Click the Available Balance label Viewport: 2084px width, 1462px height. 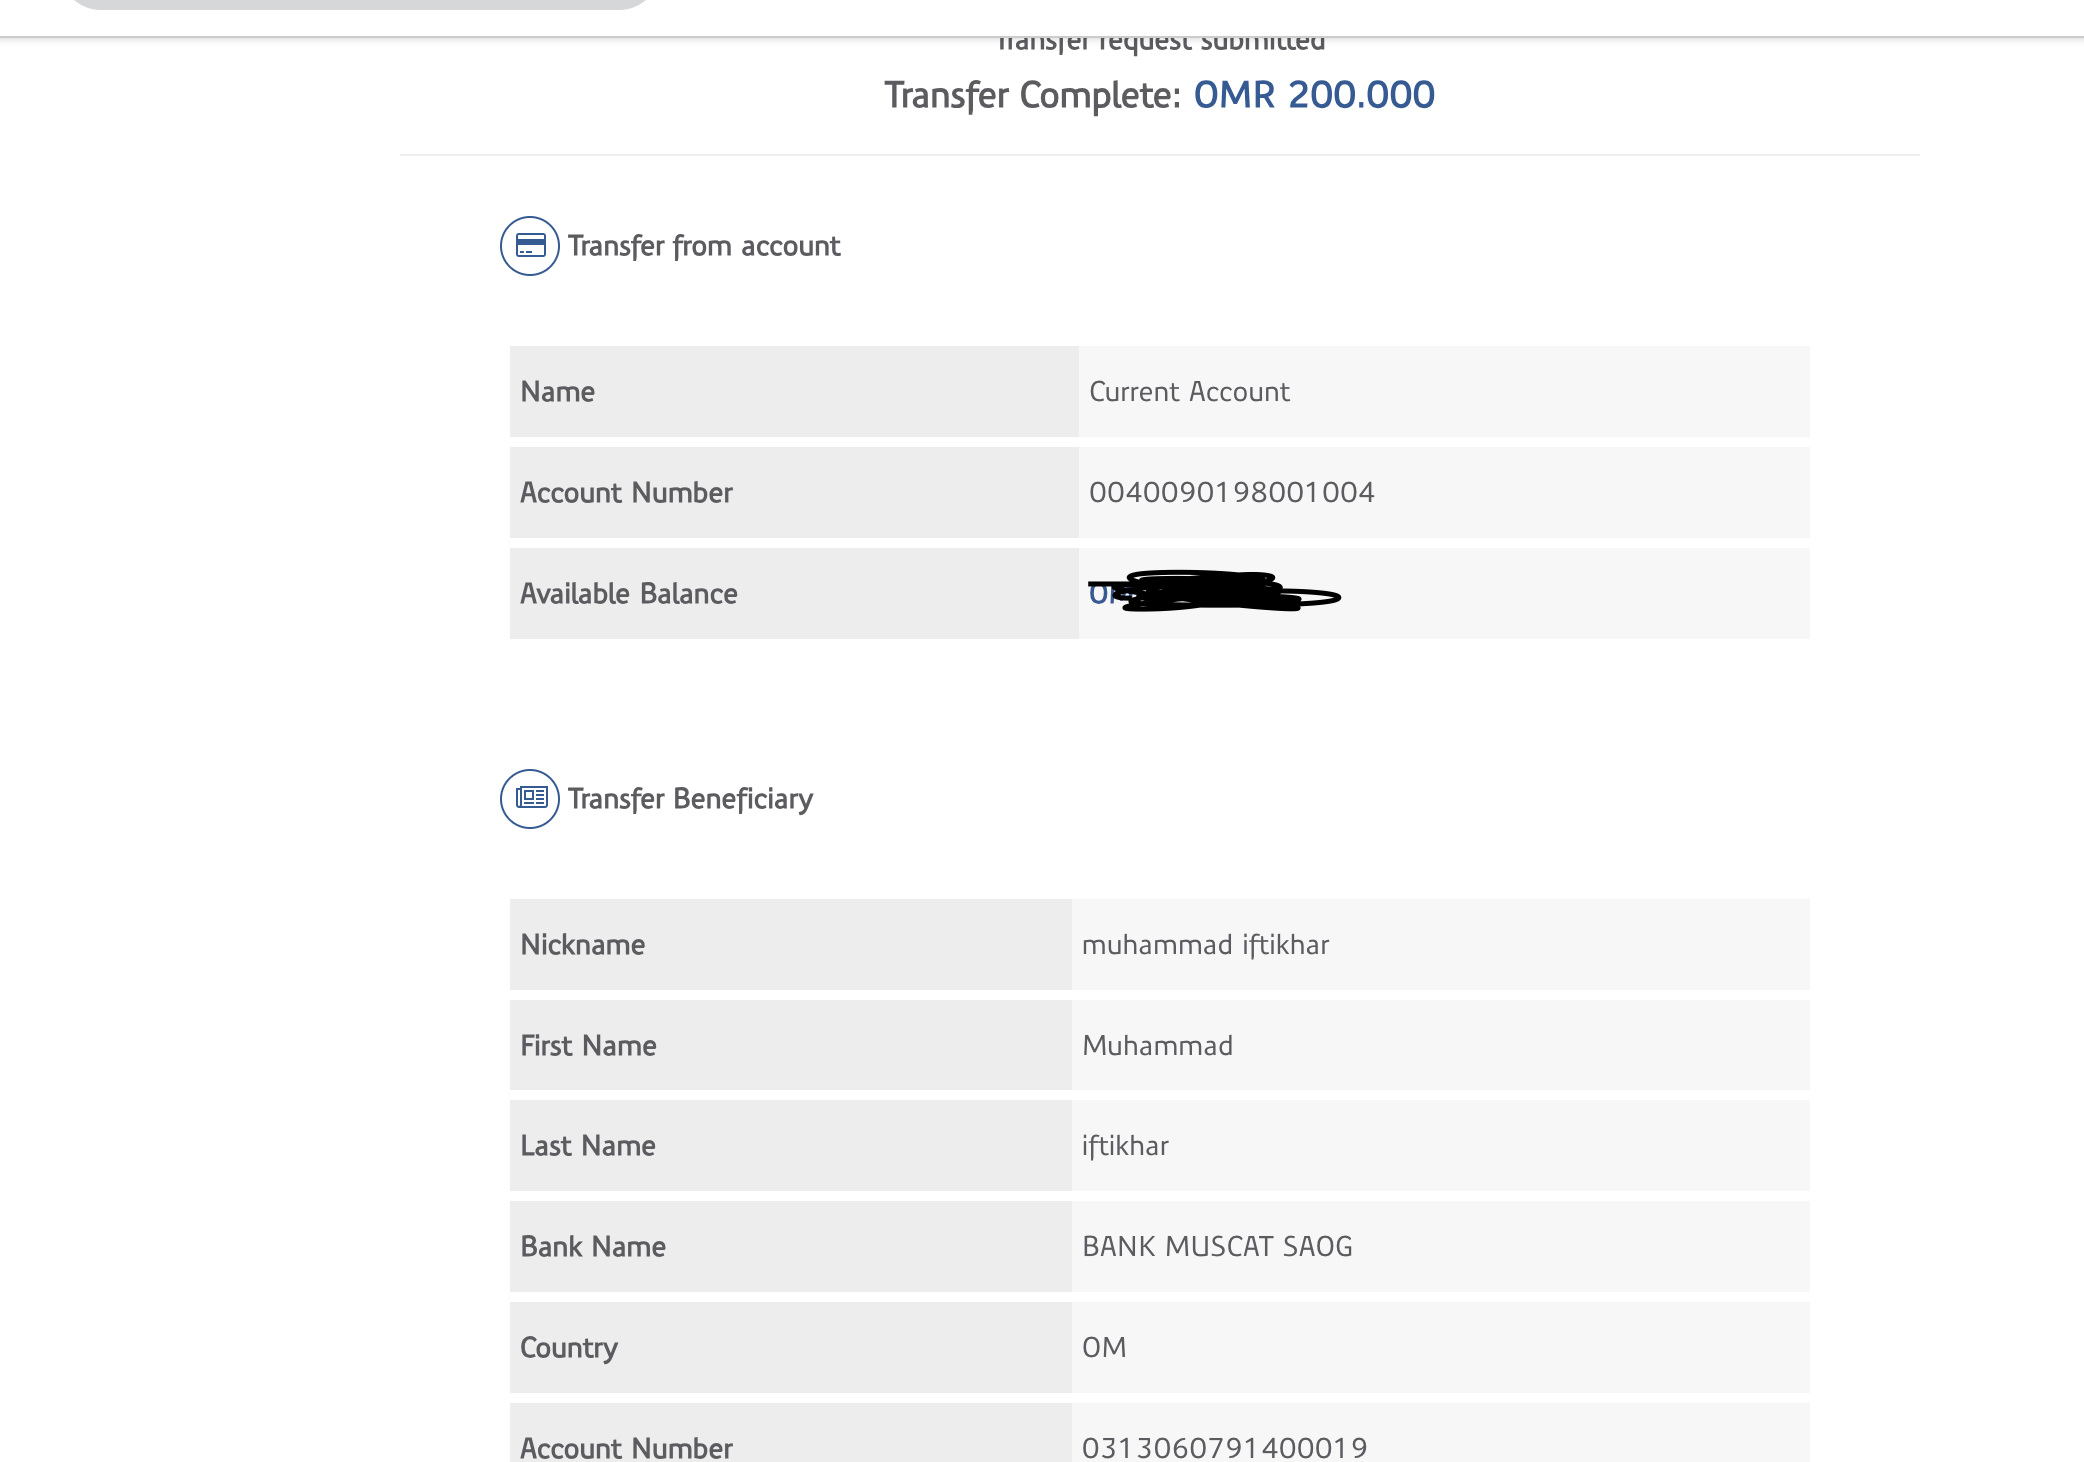pos(628,594)
